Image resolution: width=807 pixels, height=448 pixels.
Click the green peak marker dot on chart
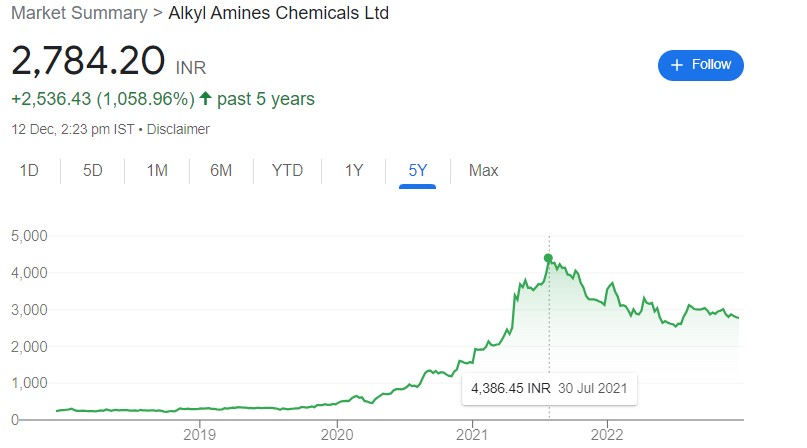pyautogui.click(x=548, y=258)
